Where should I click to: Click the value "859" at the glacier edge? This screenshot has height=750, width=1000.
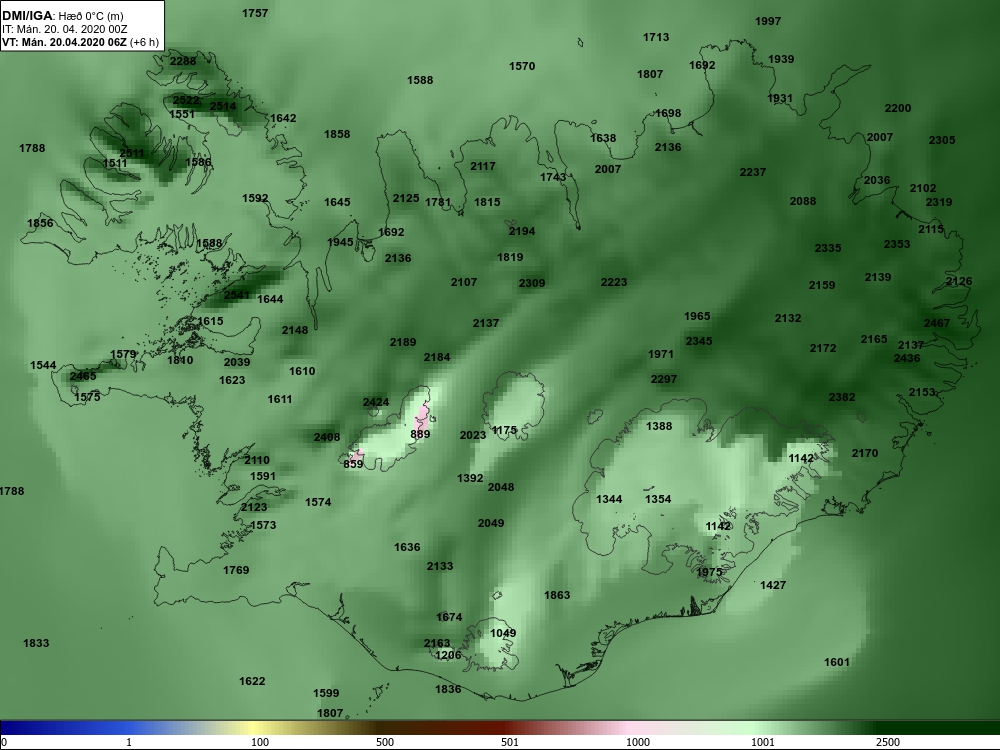[x=353, y=464]
